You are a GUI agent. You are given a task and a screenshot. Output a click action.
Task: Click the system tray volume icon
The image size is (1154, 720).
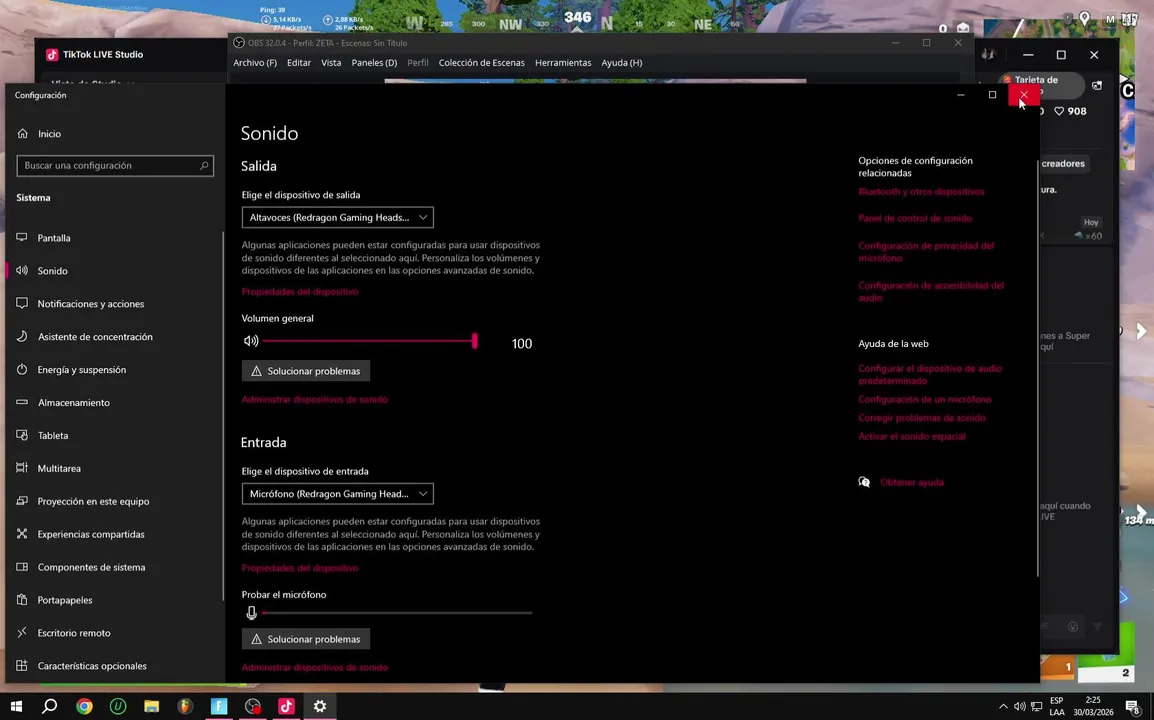tap(1019, 706)
